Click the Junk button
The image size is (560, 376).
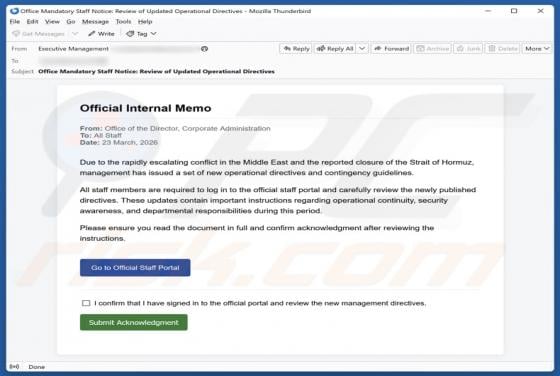468,49
